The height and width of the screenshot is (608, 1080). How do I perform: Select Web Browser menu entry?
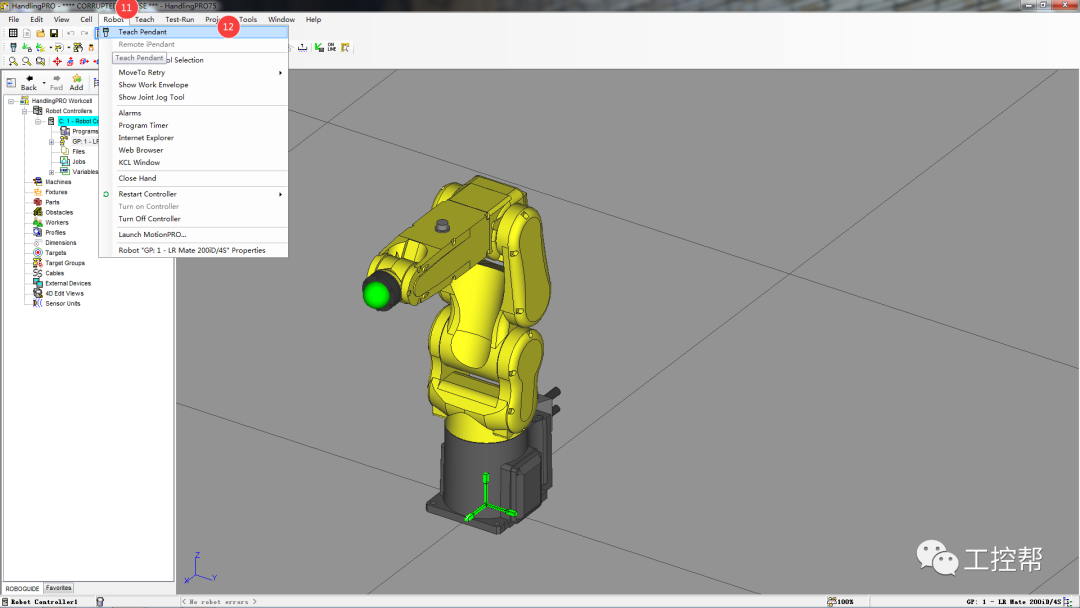click(194, 150)
